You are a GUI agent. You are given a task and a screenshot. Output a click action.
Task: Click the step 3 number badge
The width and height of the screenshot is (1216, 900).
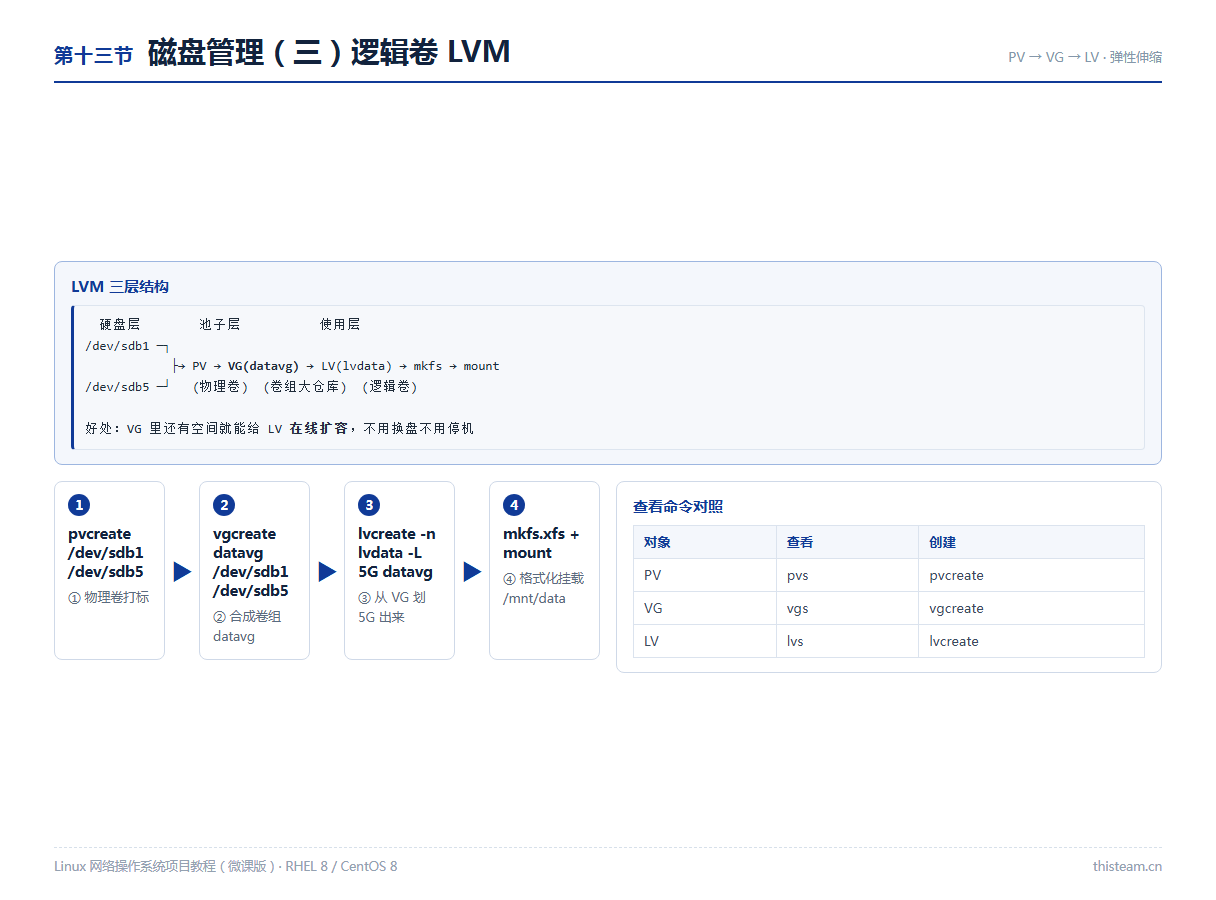369,505
